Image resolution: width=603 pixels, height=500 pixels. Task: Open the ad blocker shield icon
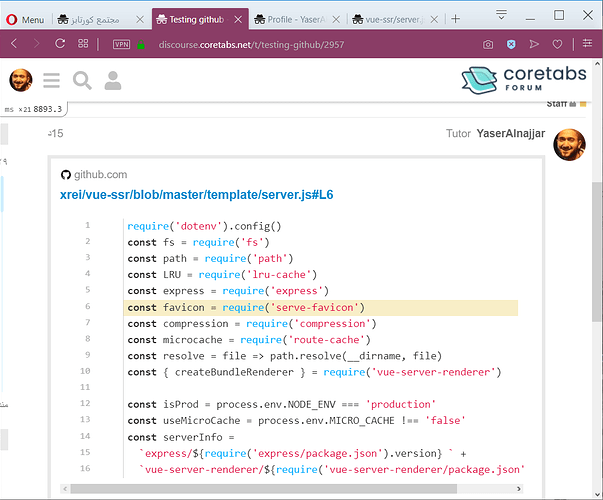click(x=511, y=45)
